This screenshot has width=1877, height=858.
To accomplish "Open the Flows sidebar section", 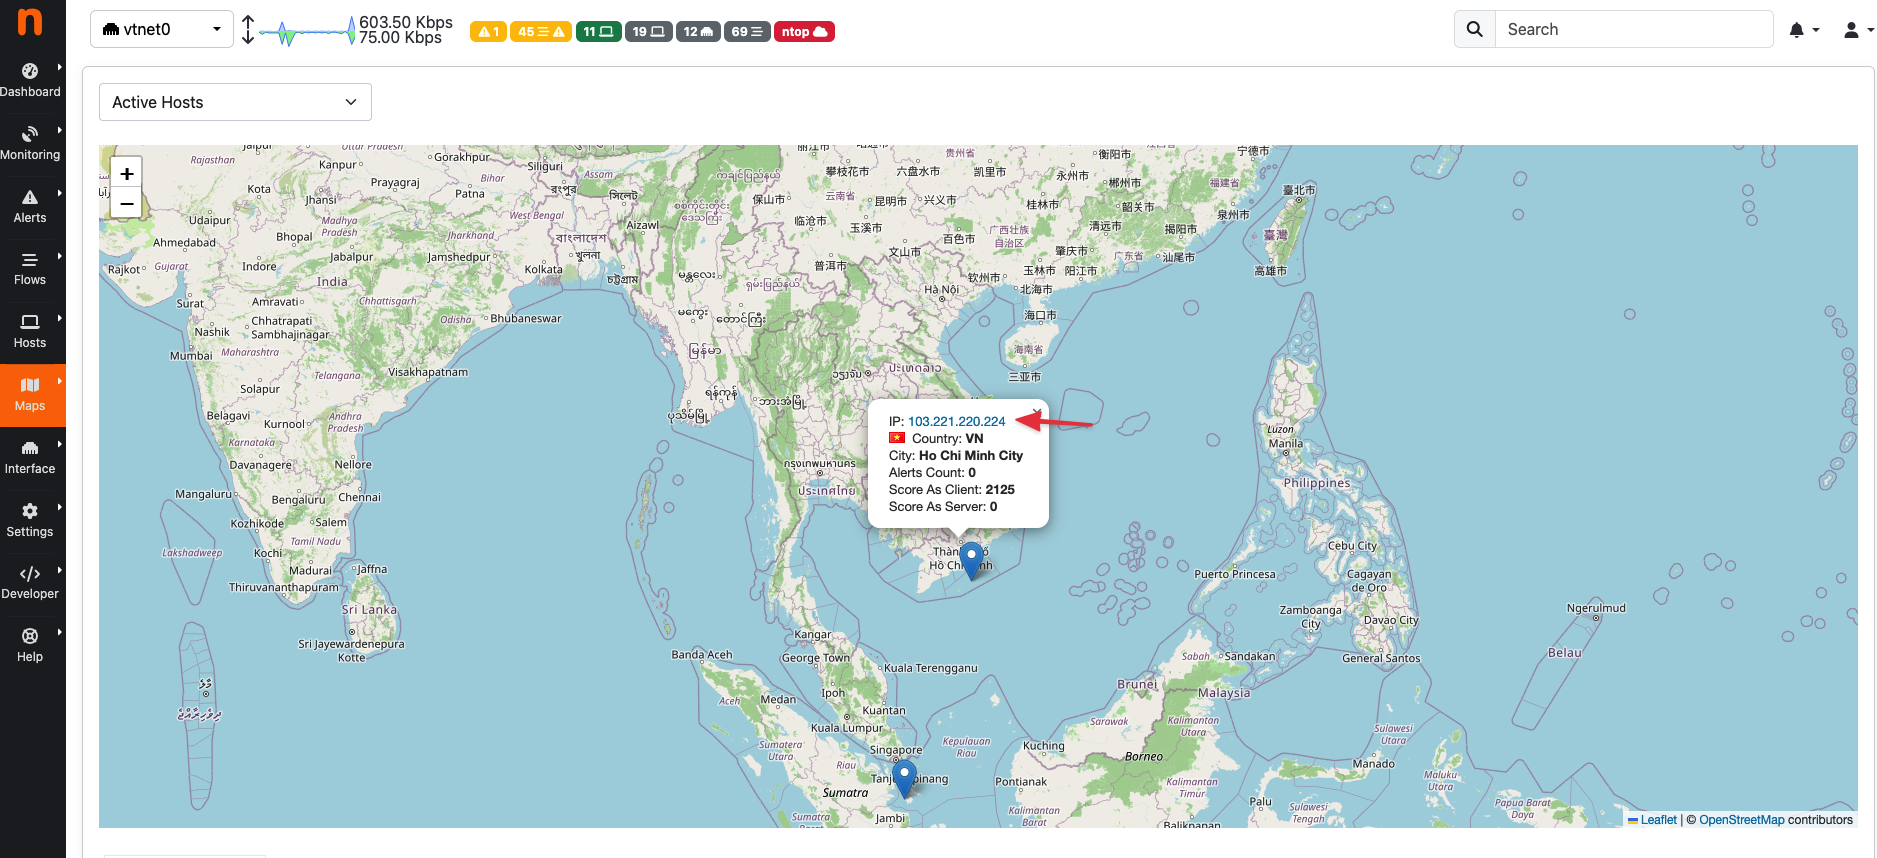I will point(30,269).
